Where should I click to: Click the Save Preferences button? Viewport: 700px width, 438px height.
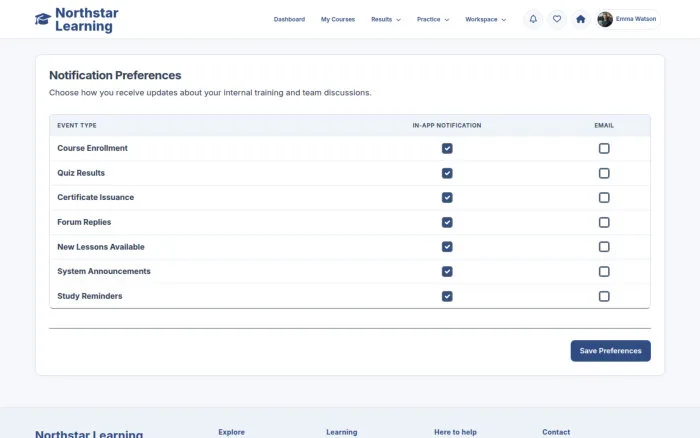tap(610, 351)
